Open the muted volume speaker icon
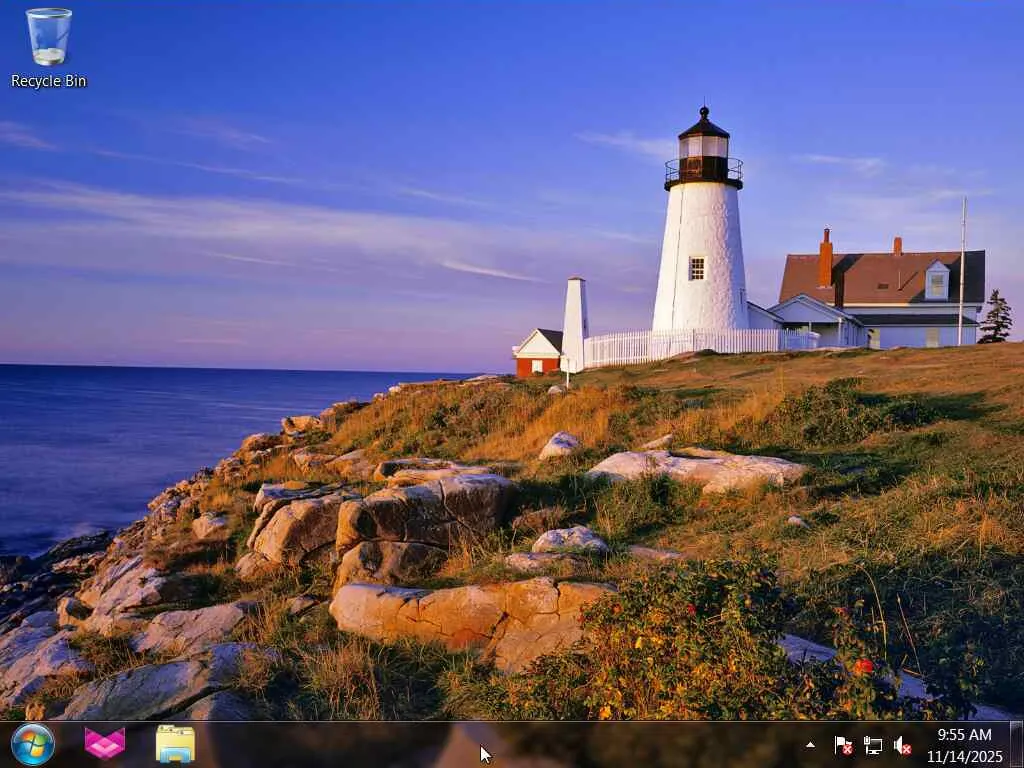This screenshot has width=1024, height=768. pyautogui.click(x=902, y=745)
